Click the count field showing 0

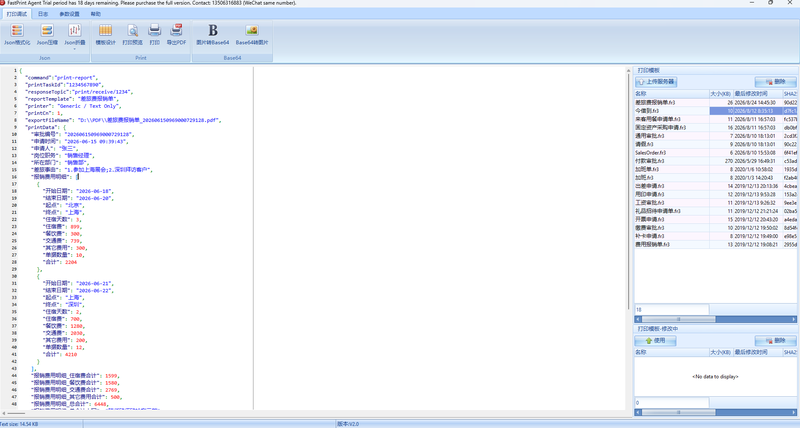[x=671, y=403]
